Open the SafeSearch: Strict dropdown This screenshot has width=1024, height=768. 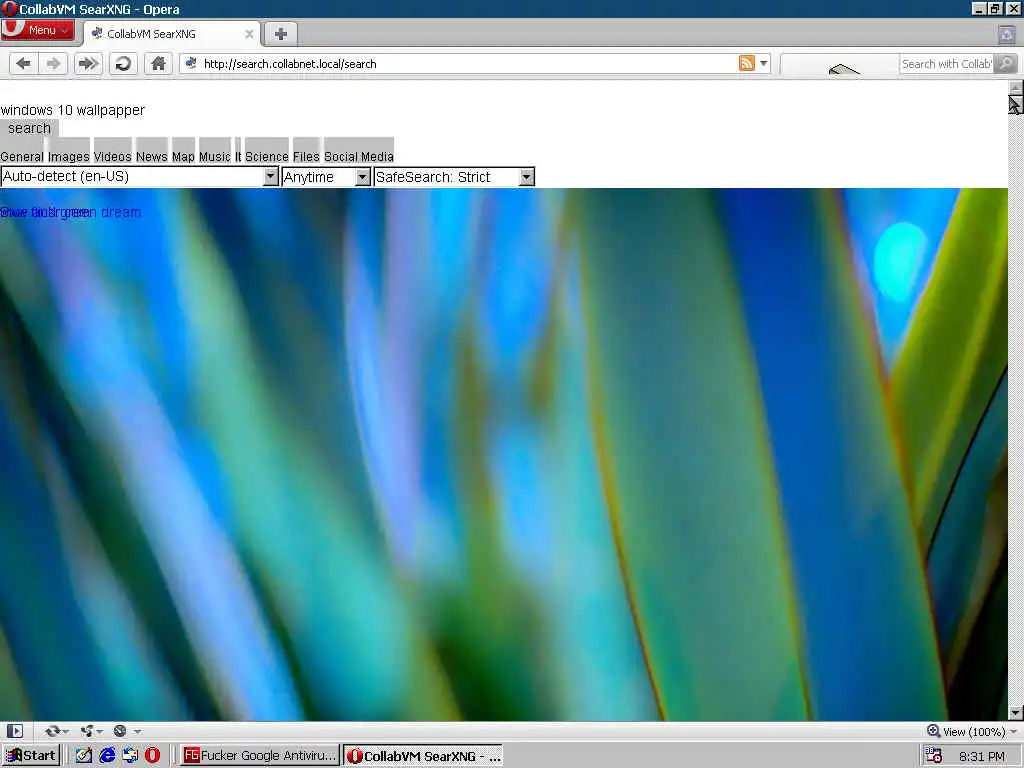click(454, 177)
